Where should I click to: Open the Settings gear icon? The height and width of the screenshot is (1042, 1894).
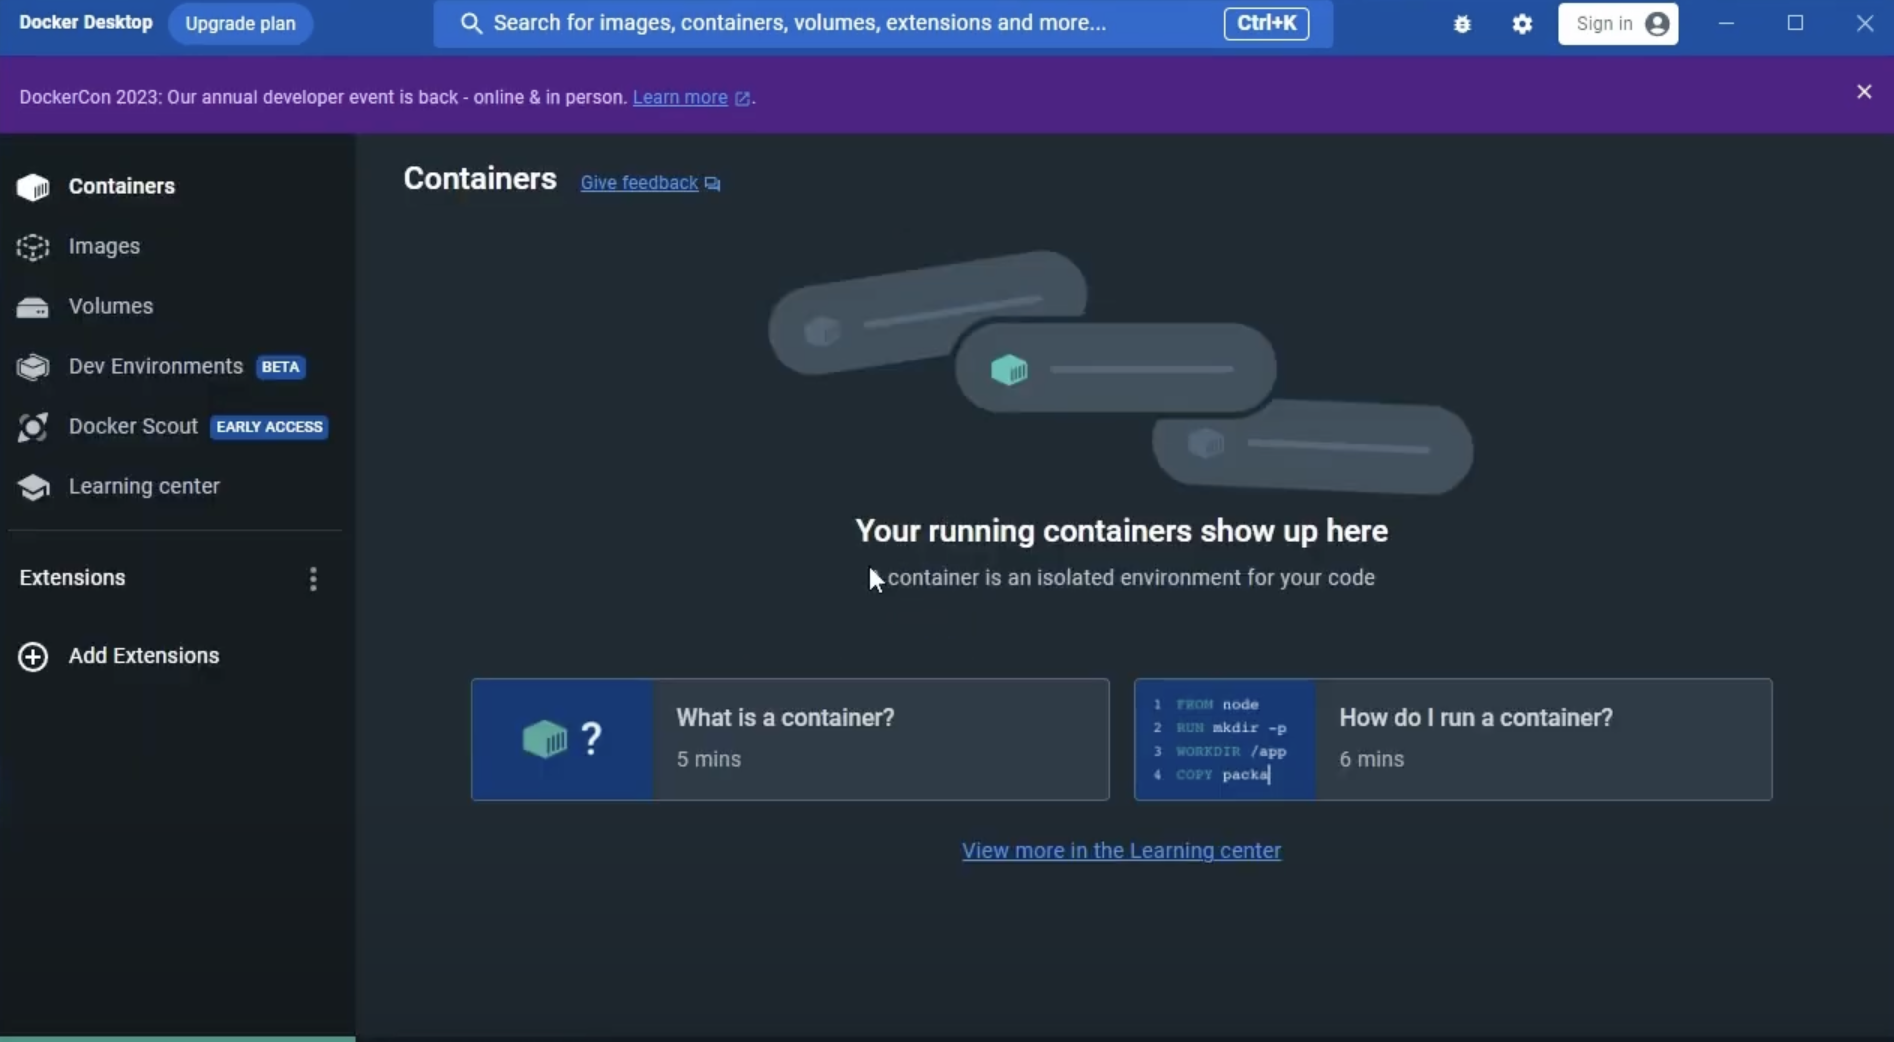click(x=1522, y=24)
